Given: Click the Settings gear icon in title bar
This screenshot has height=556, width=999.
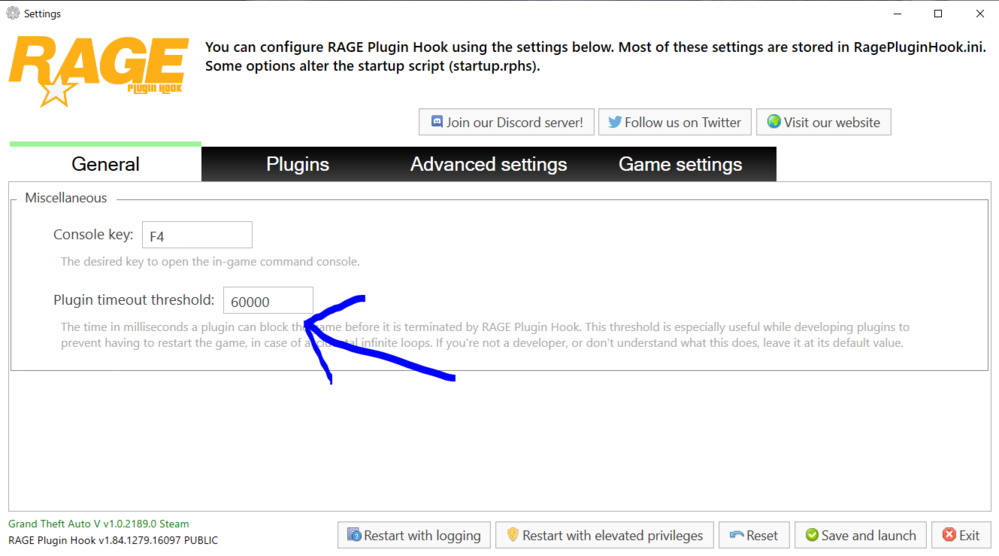Looking at the screenshot, I should [x=13, y=13].
